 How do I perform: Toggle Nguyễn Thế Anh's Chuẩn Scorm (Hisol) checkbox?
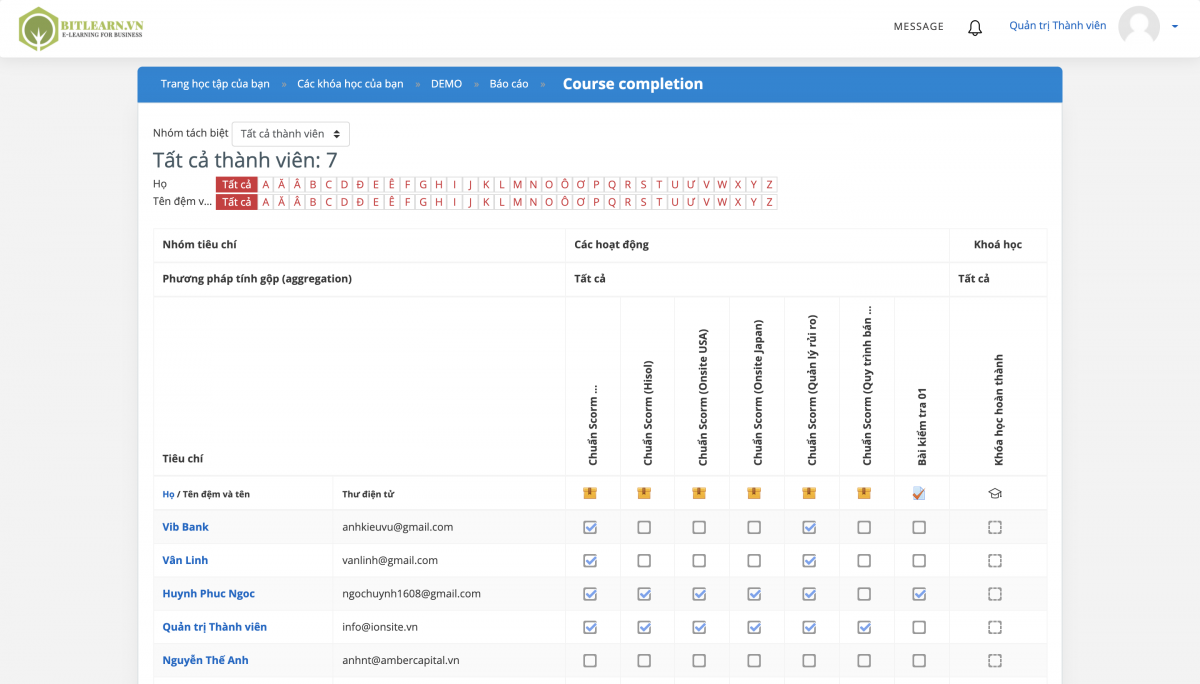point(644,660)
